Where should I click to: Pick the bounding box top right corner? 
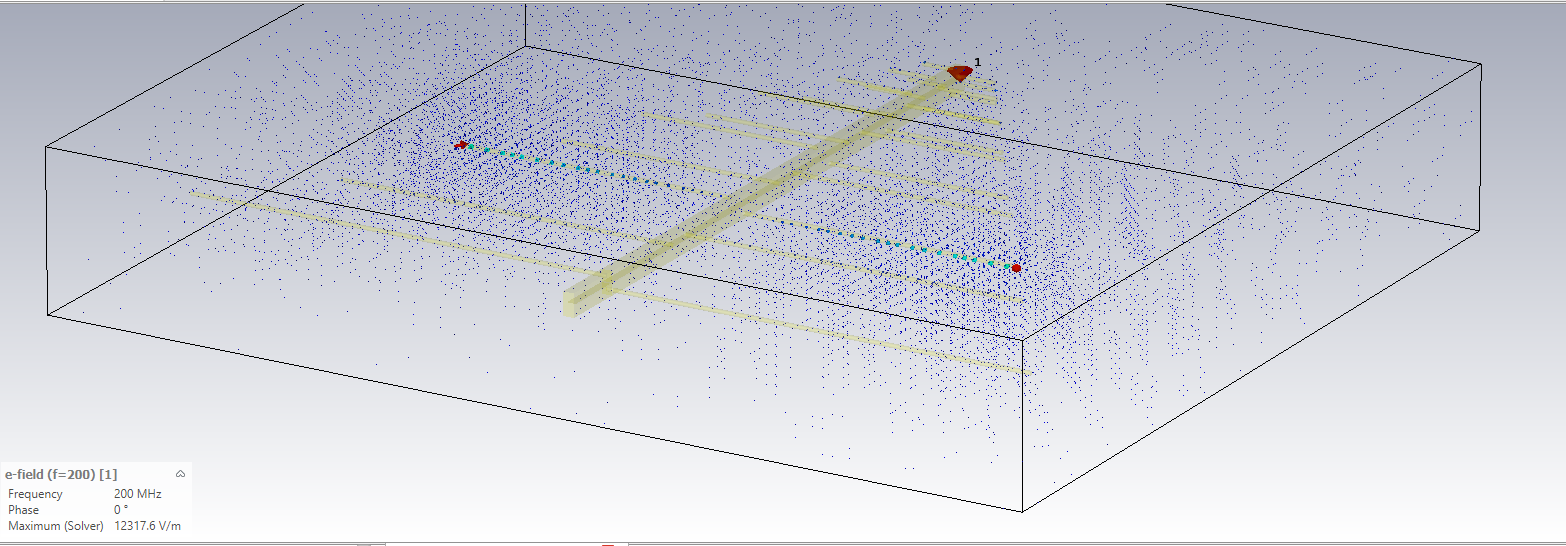(x=1480, y=63)
